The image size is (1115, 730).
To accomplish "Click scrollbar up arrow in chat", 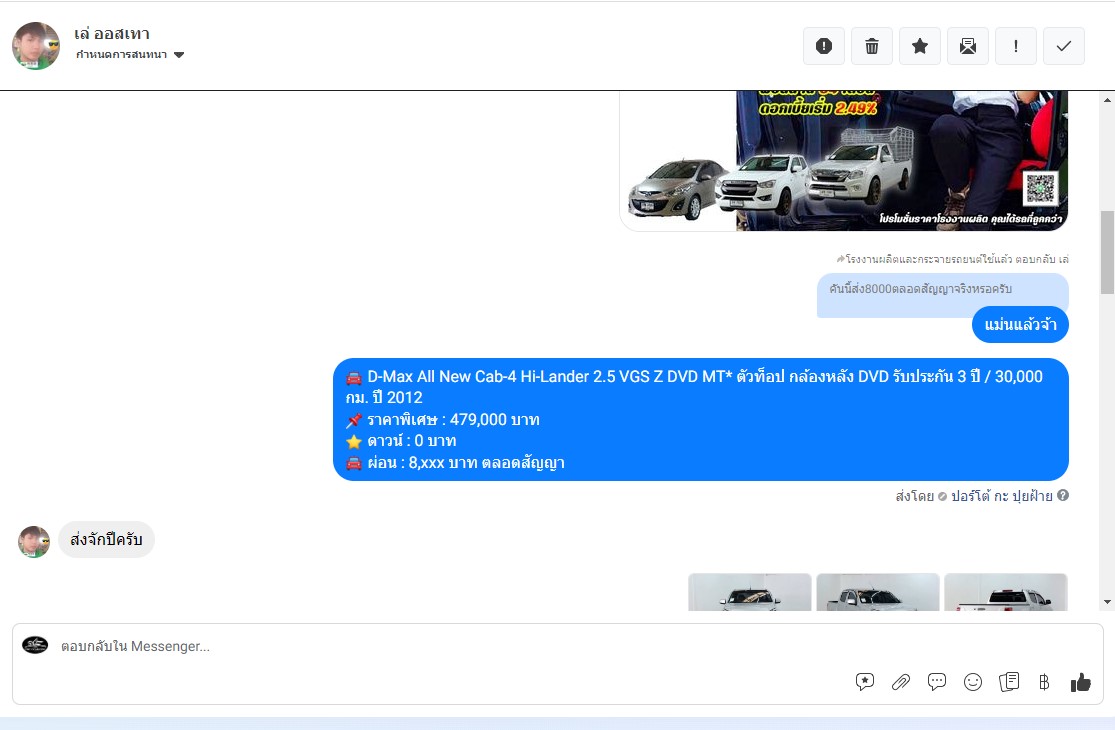I will [1107, 100].
